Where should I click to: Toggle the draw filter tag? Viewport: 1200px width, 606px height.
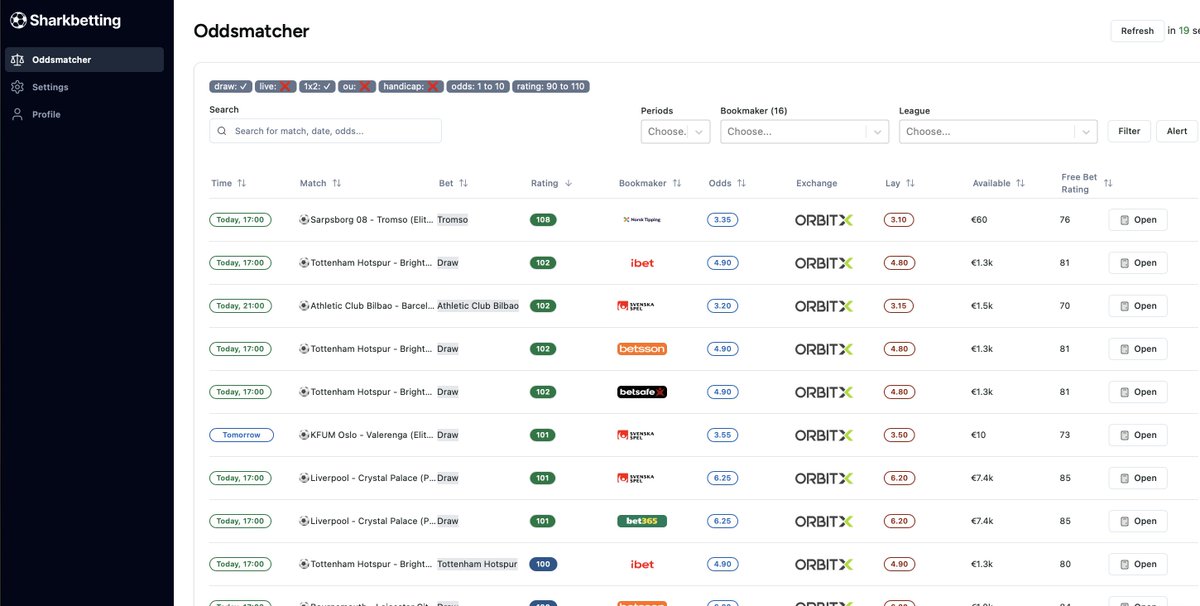click(231, 87)
